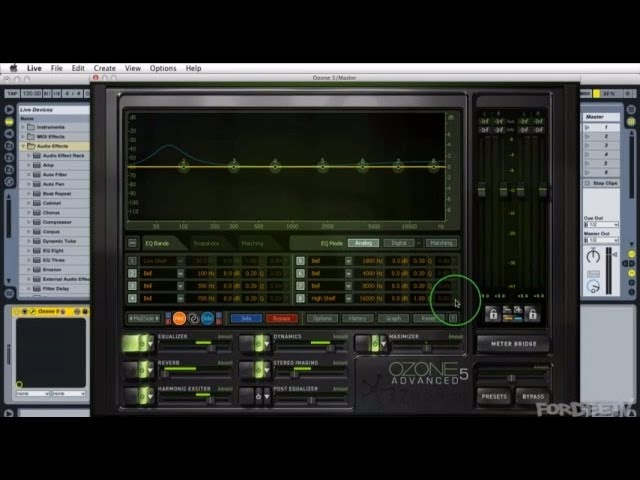640x480 pixels.
Task: Open filter type dropdown for band 2
Action: [180, 273]
